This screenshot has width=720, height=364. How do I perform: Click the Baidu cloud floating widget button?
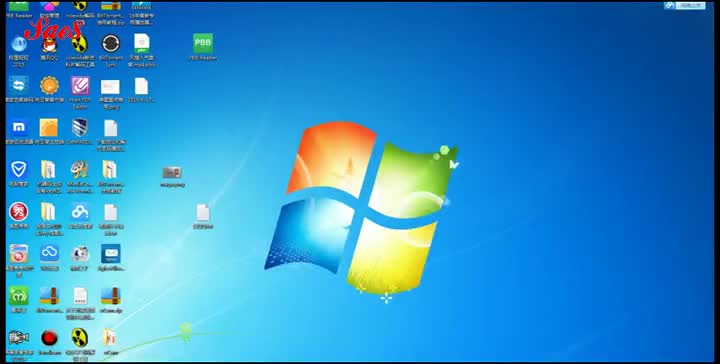point(685,5)
